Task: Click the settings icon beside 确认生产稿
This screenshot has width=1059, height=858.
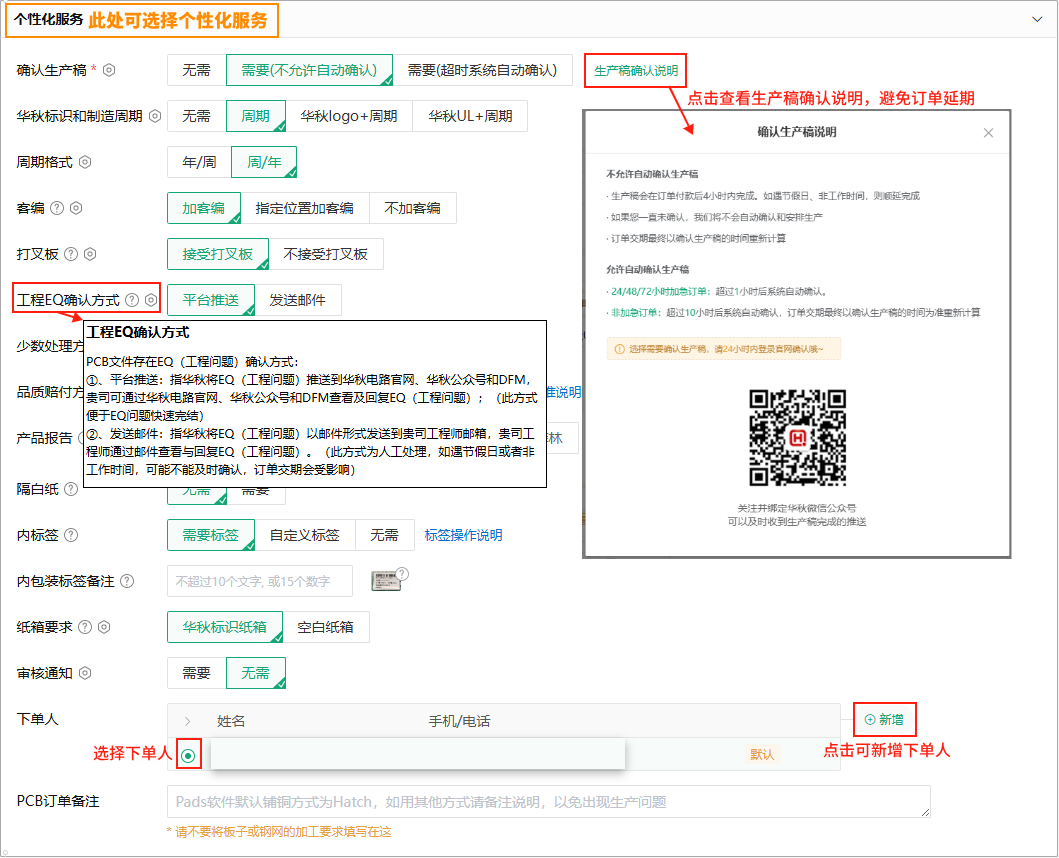Action: click(110, 71)
